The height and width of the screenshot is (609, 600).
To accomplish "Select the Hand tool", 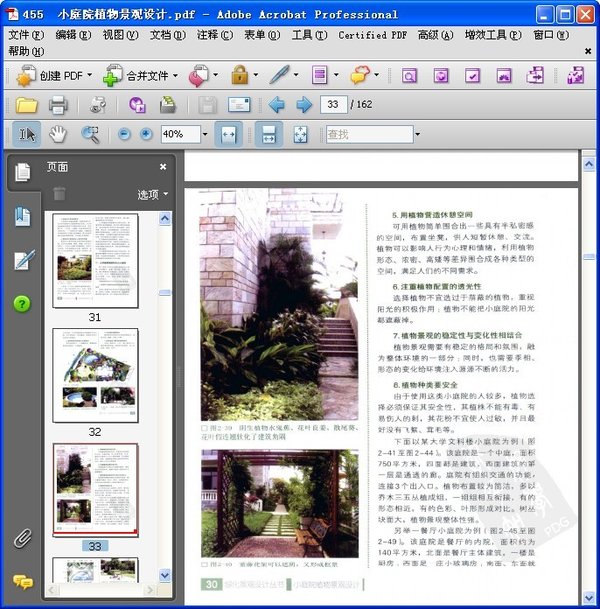I will (x=58, y=134).
